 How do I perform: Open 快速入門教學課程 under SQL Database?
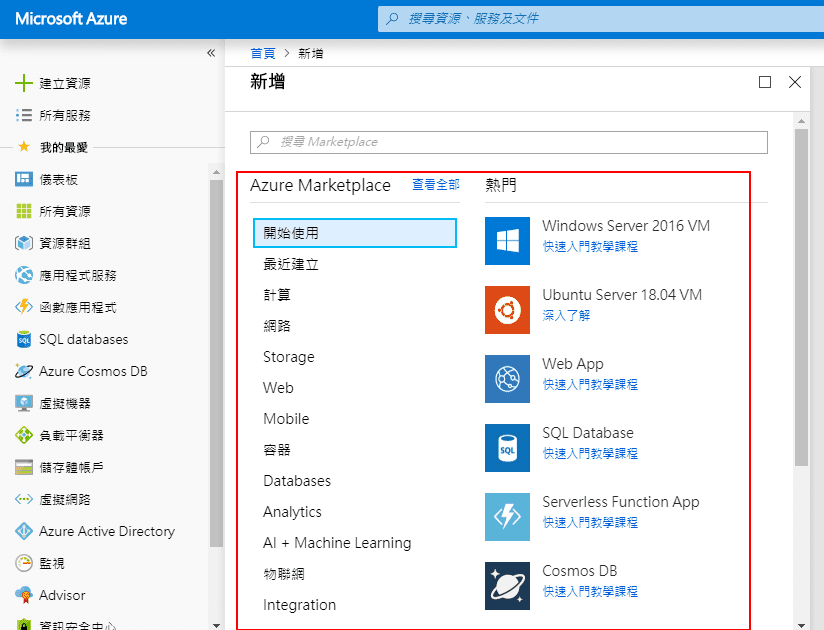point(590,453)
